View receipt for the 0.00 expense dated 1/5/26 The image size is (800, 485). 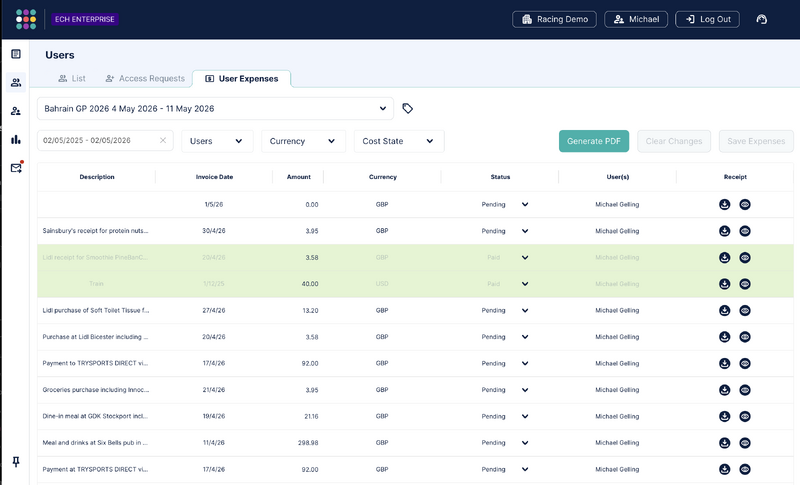pos(745,205)
